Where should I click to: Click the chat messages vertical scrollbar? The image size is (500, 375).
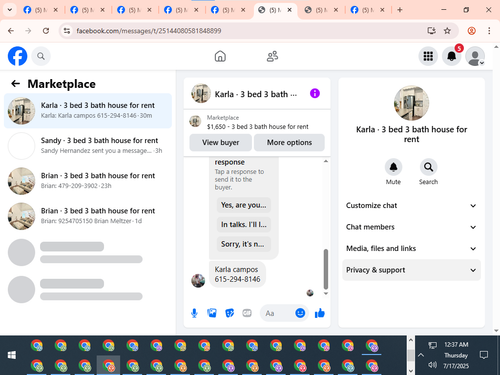point(326,269)
